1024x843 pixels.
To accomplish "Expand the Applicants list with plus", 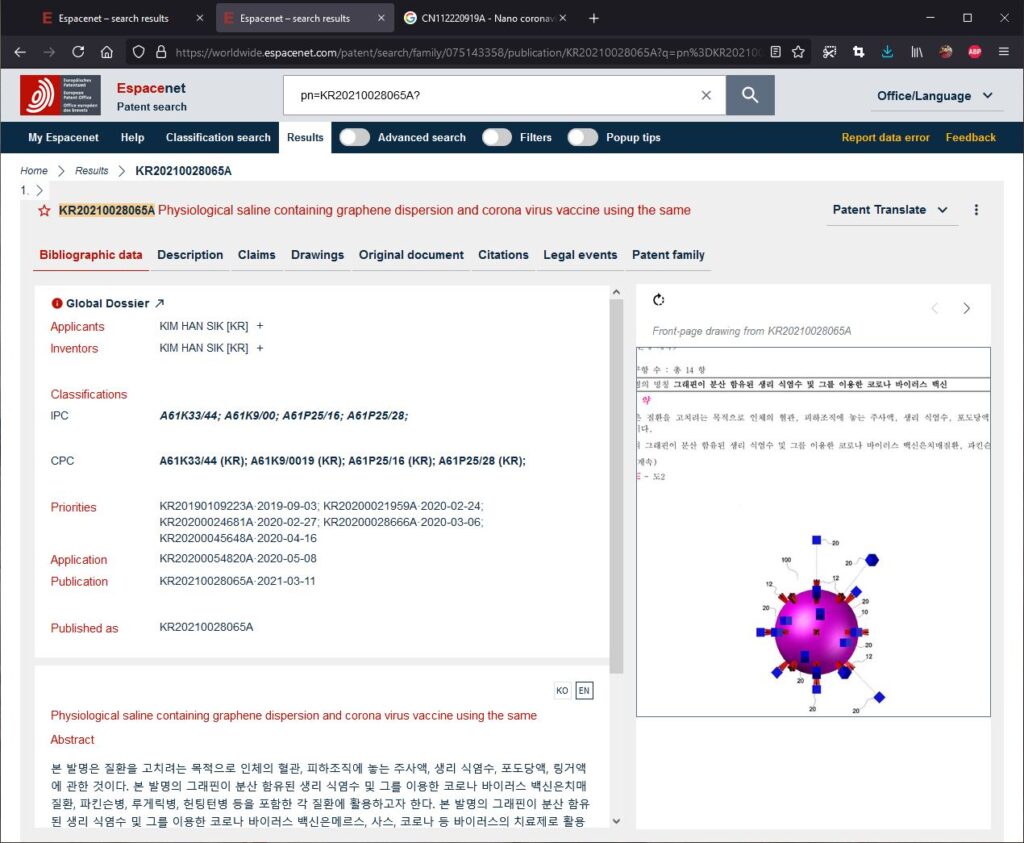I will pos(260,326).
